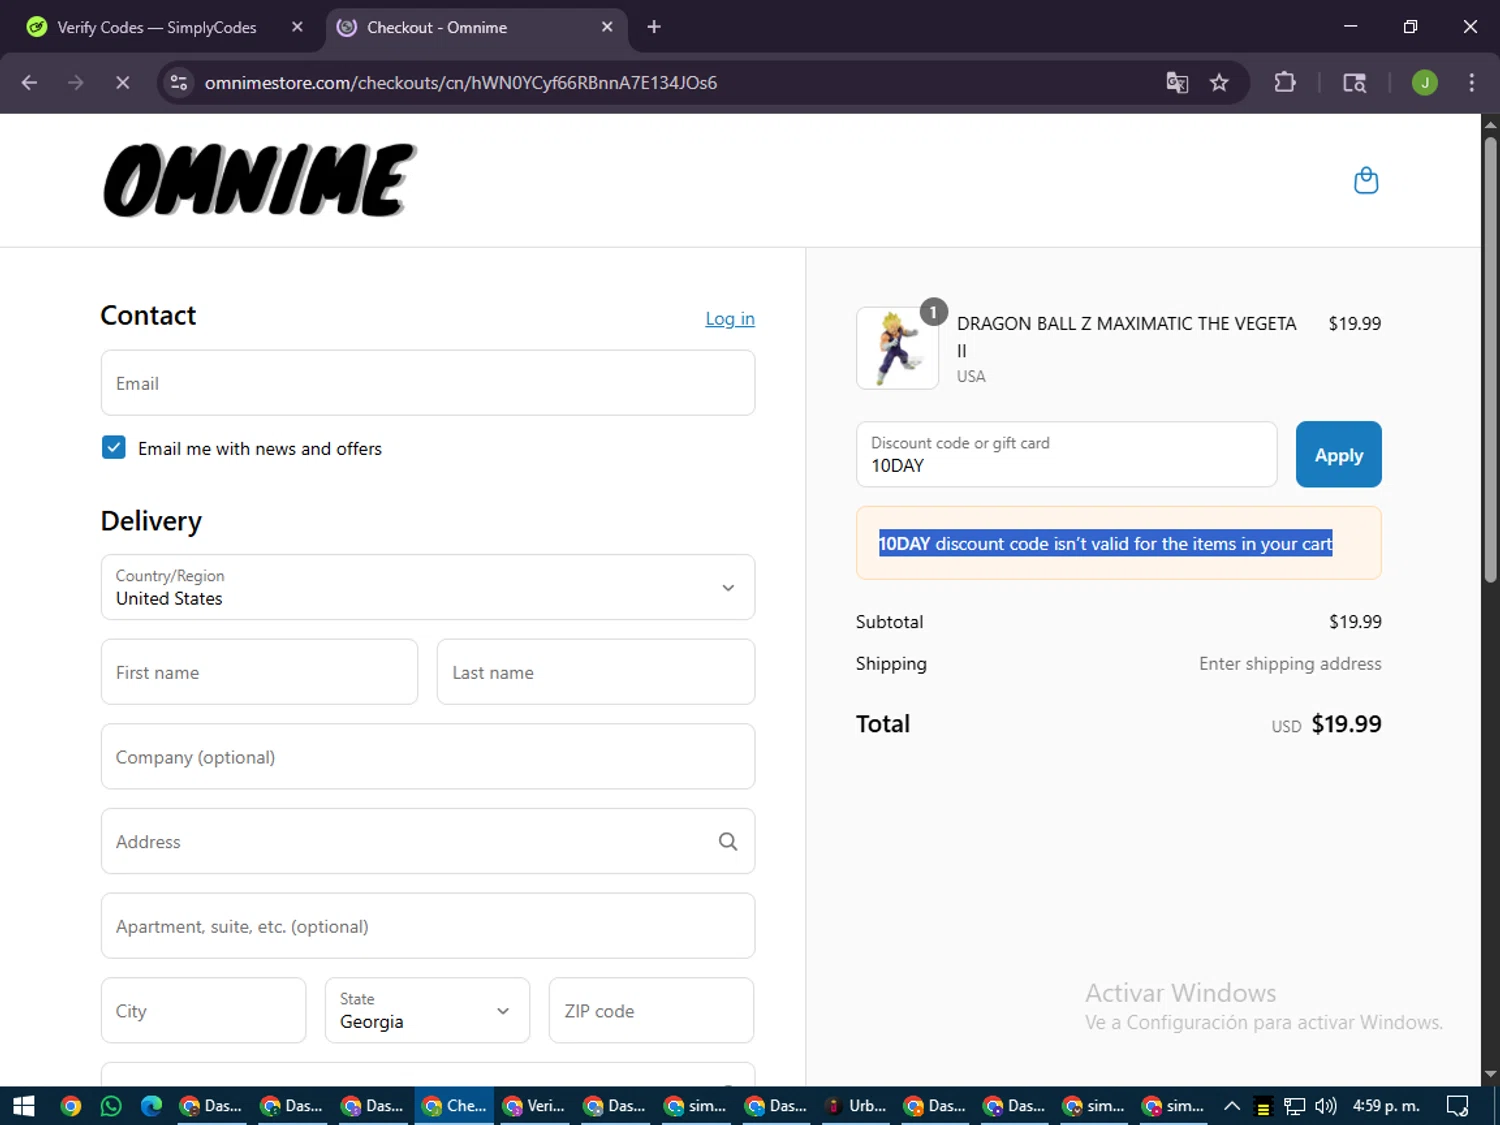Click the Apartment, suite, etc. field
Screen dimensions: 1500x1125
[x=428, y=926]
